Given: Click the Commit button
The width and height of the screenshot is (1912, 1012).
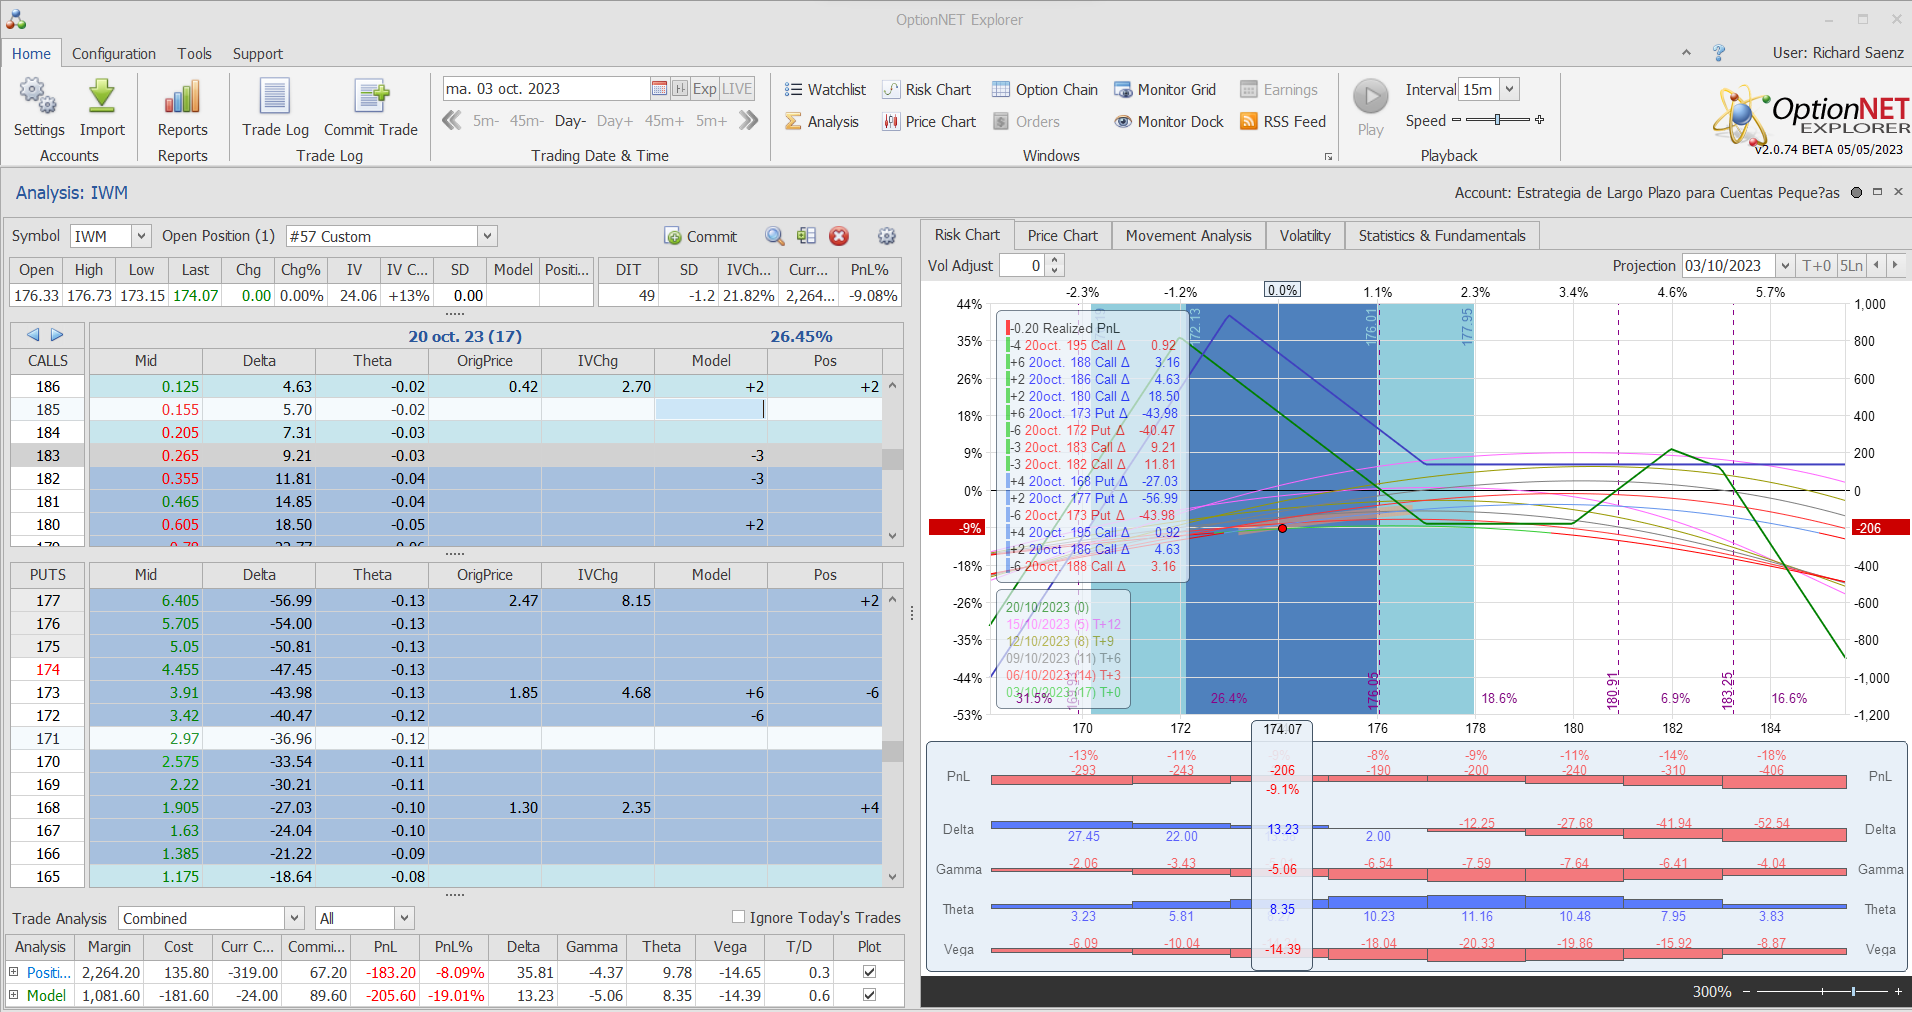Looking at the screenshot, I should tap(701, 236).
